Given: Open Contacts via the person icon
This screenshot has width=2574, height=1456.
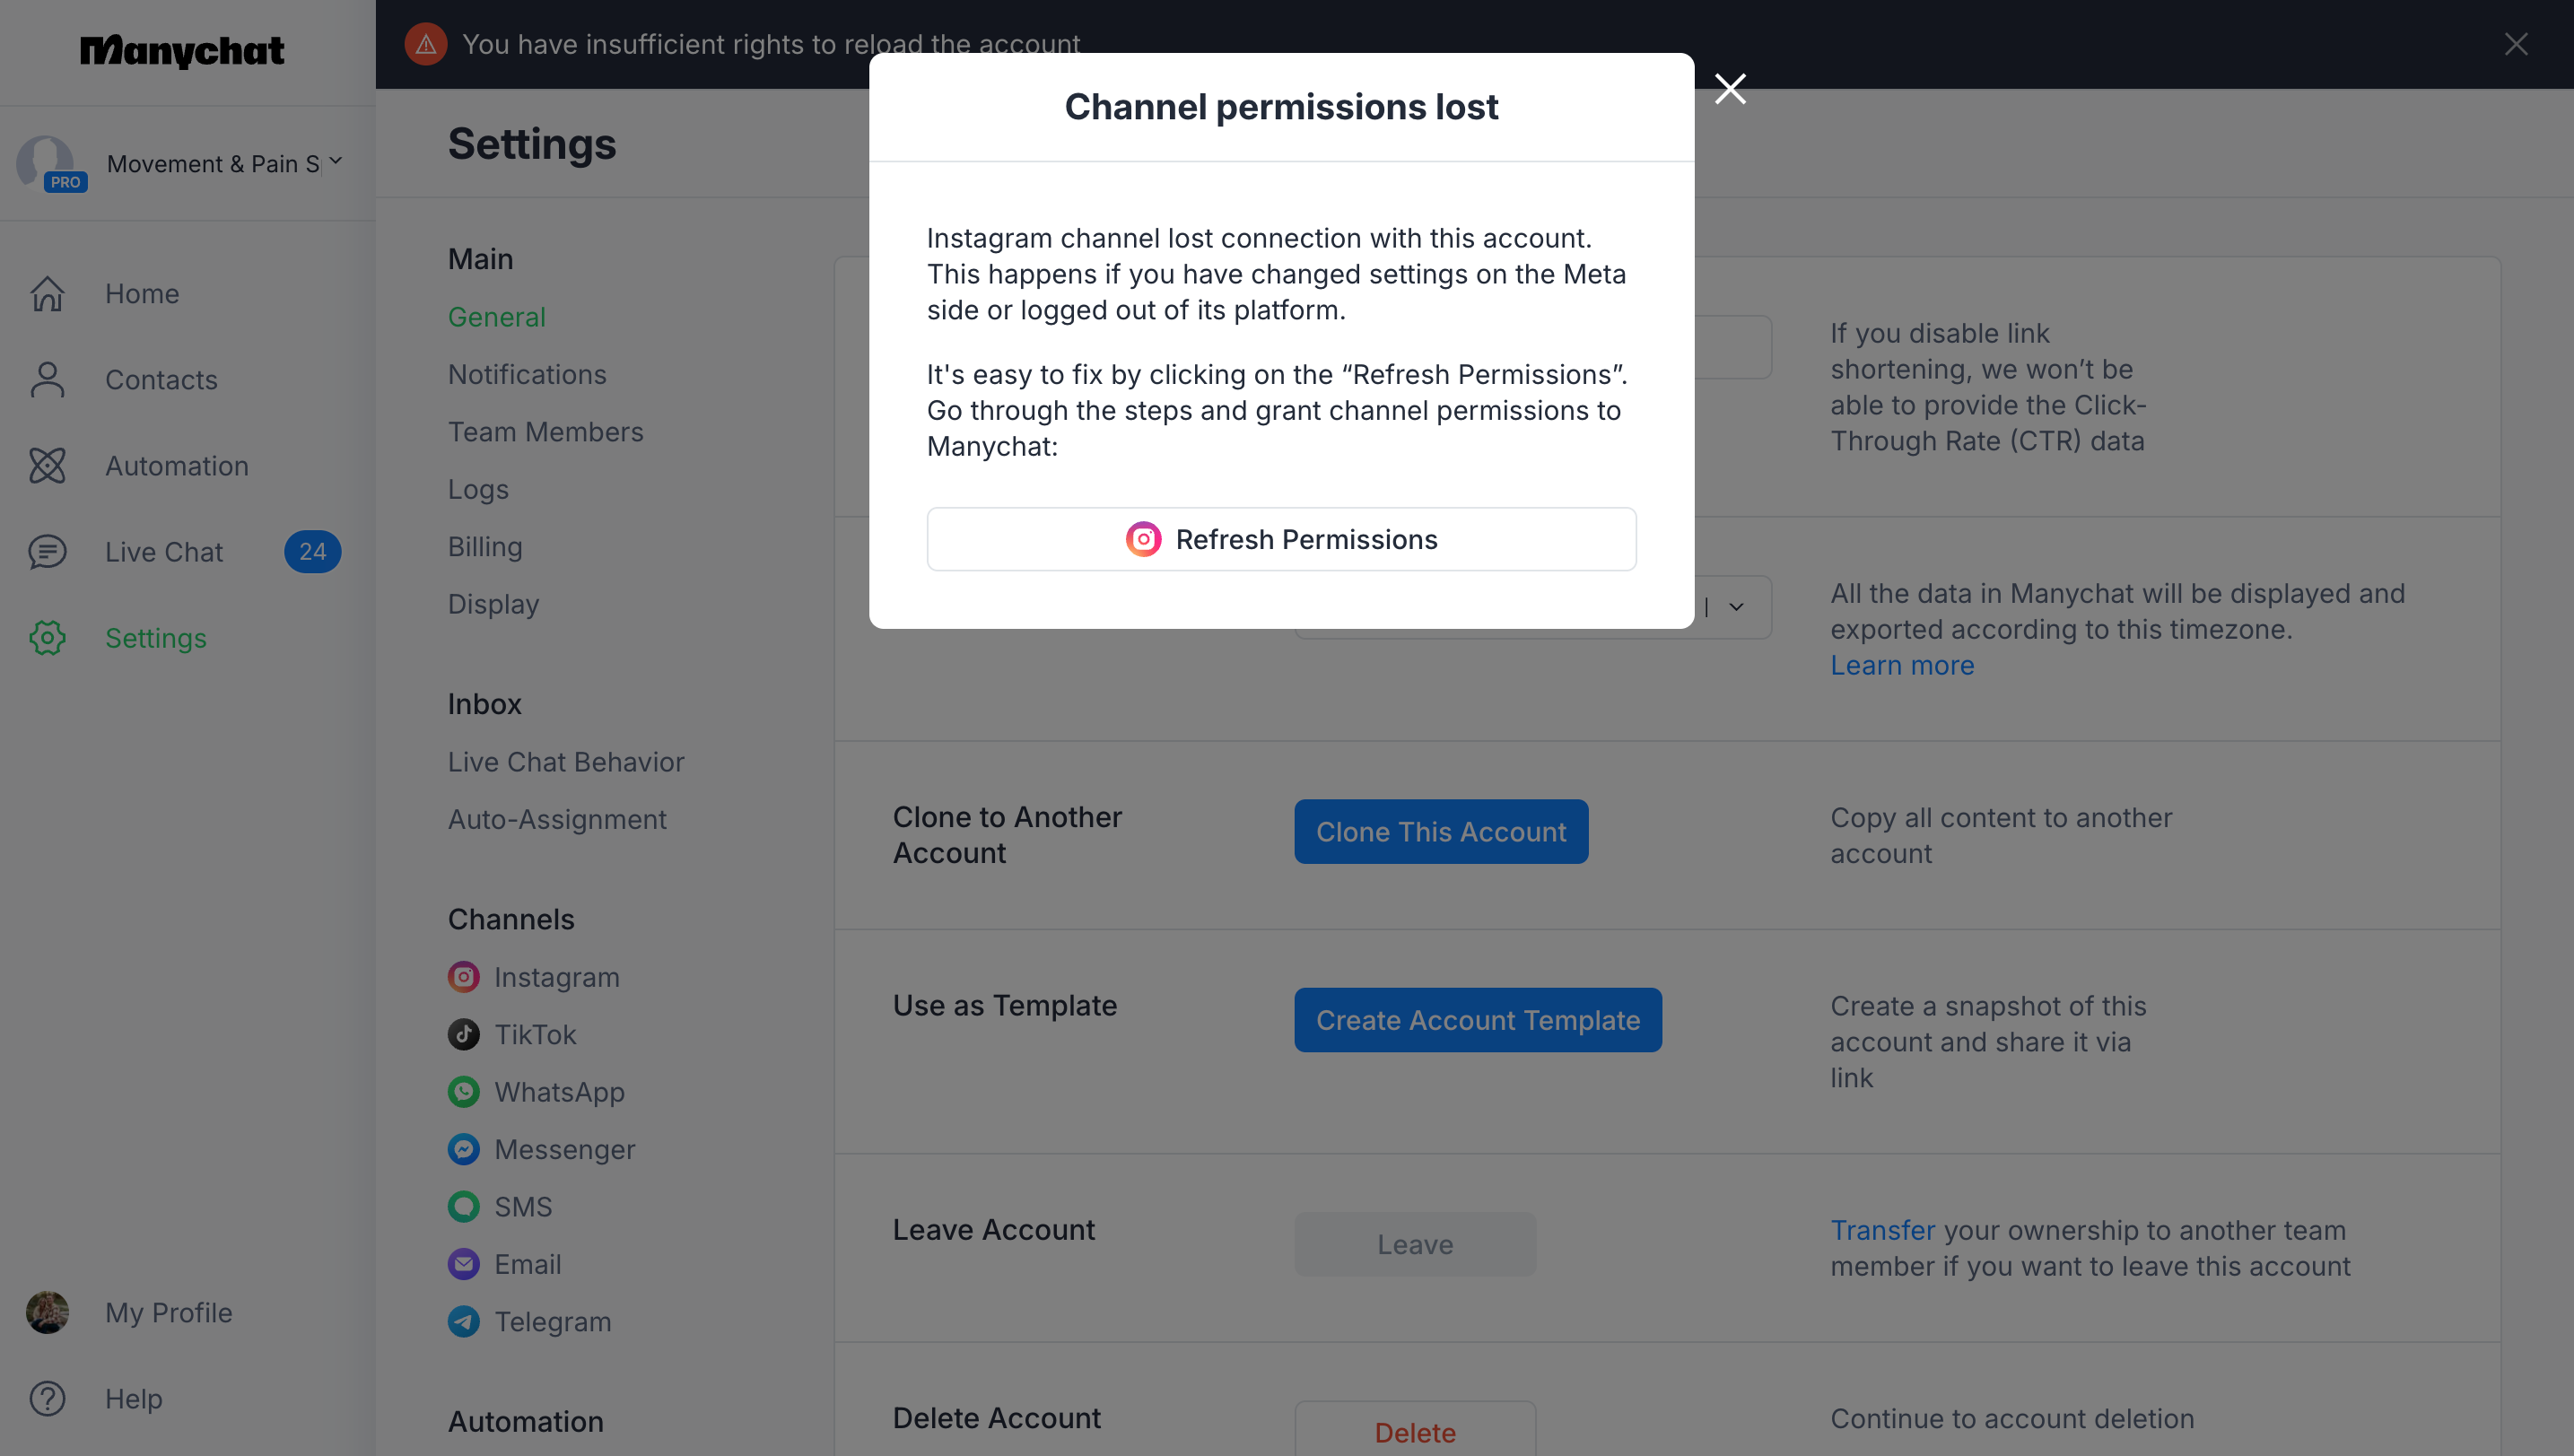Looking at the screenshot, I should coord(47,380).
